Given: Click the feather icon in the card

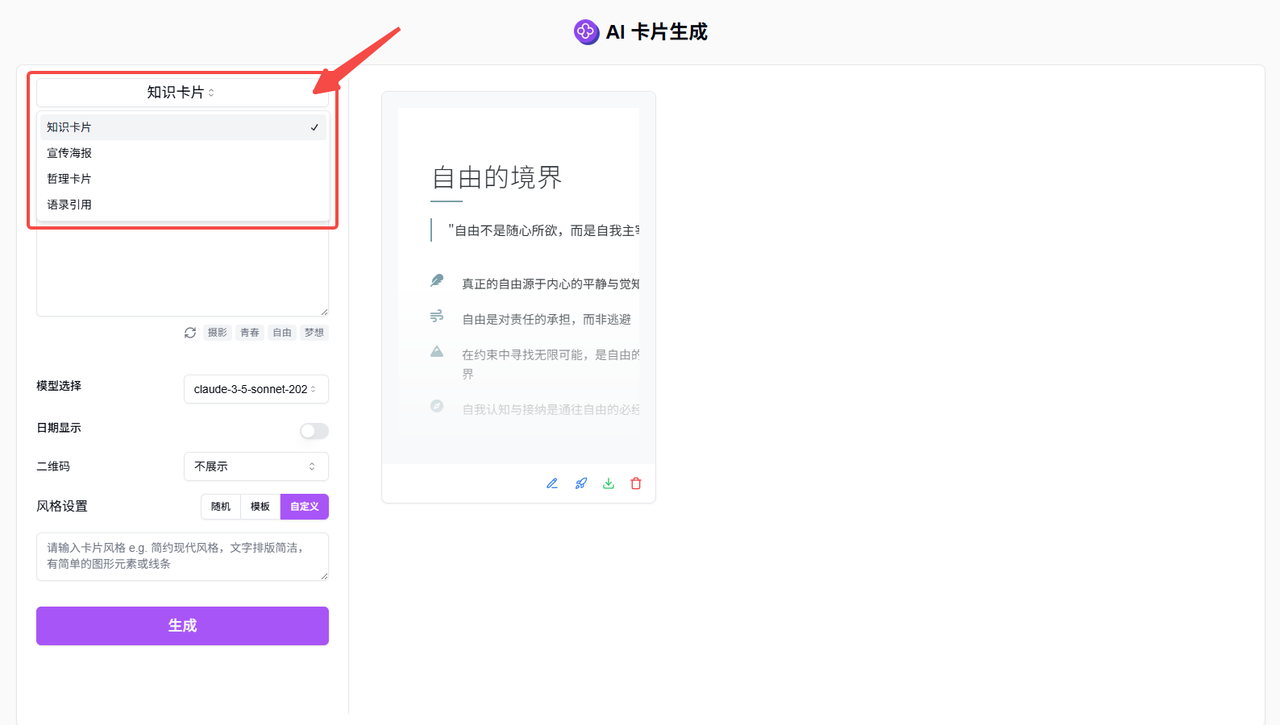Looking at the screenshot, I should coord(437,281).
